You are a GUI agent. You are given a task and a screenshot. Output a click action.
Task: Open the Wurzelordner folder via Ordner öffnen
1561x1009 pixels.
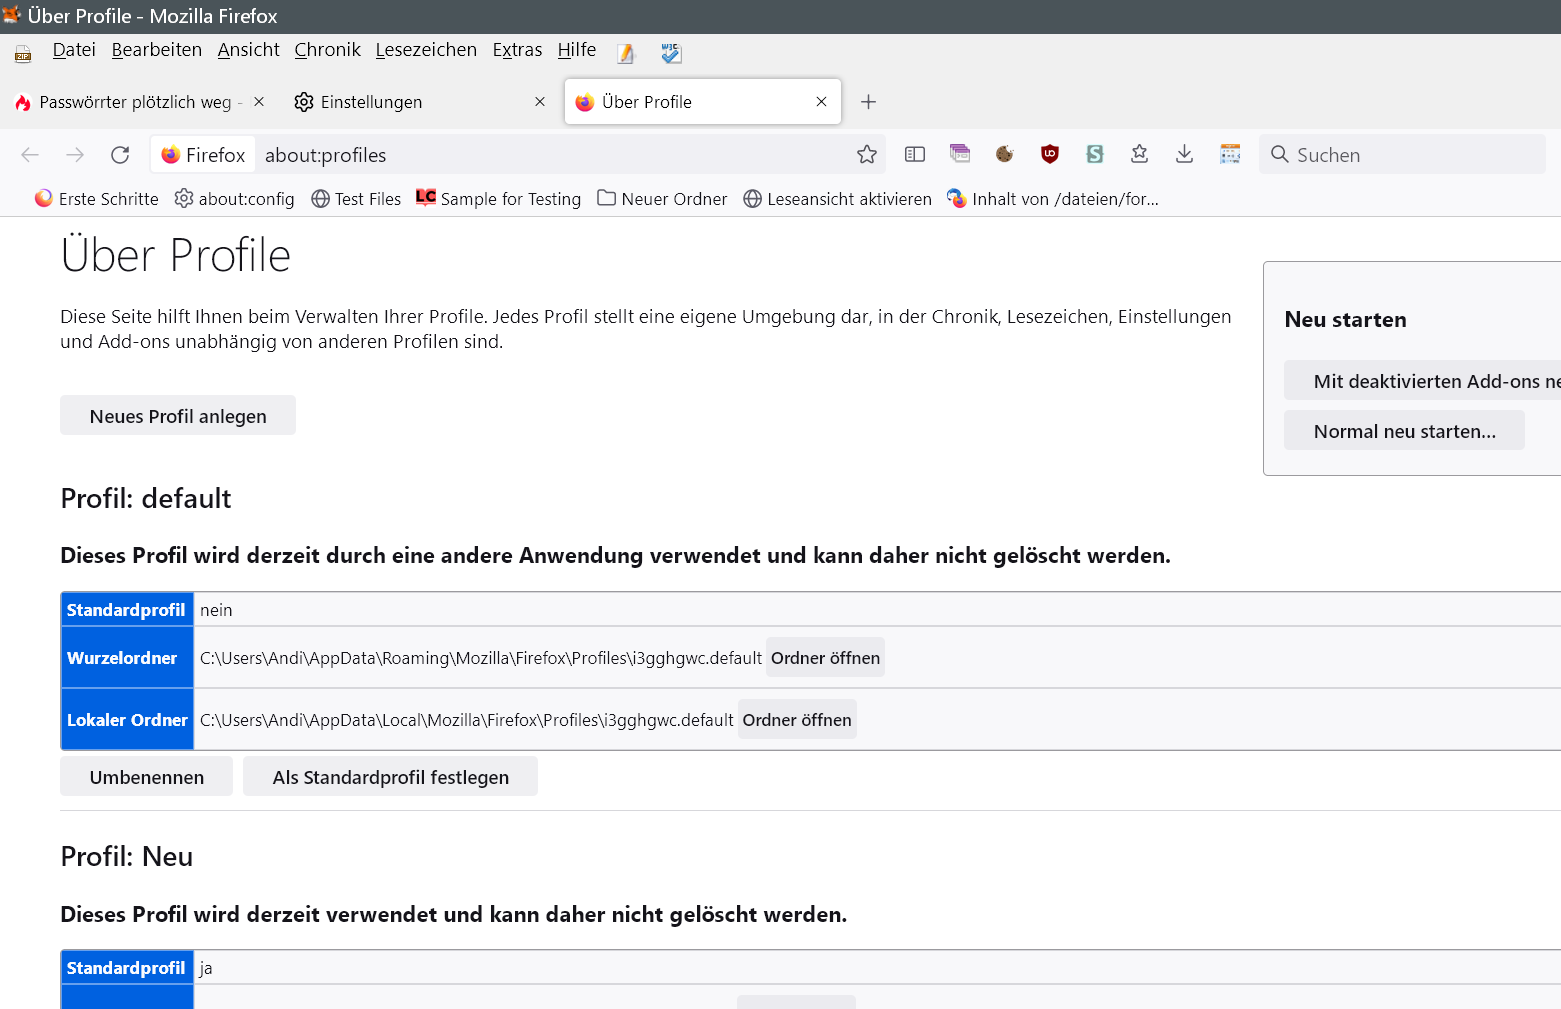click(x=825, y=658)
